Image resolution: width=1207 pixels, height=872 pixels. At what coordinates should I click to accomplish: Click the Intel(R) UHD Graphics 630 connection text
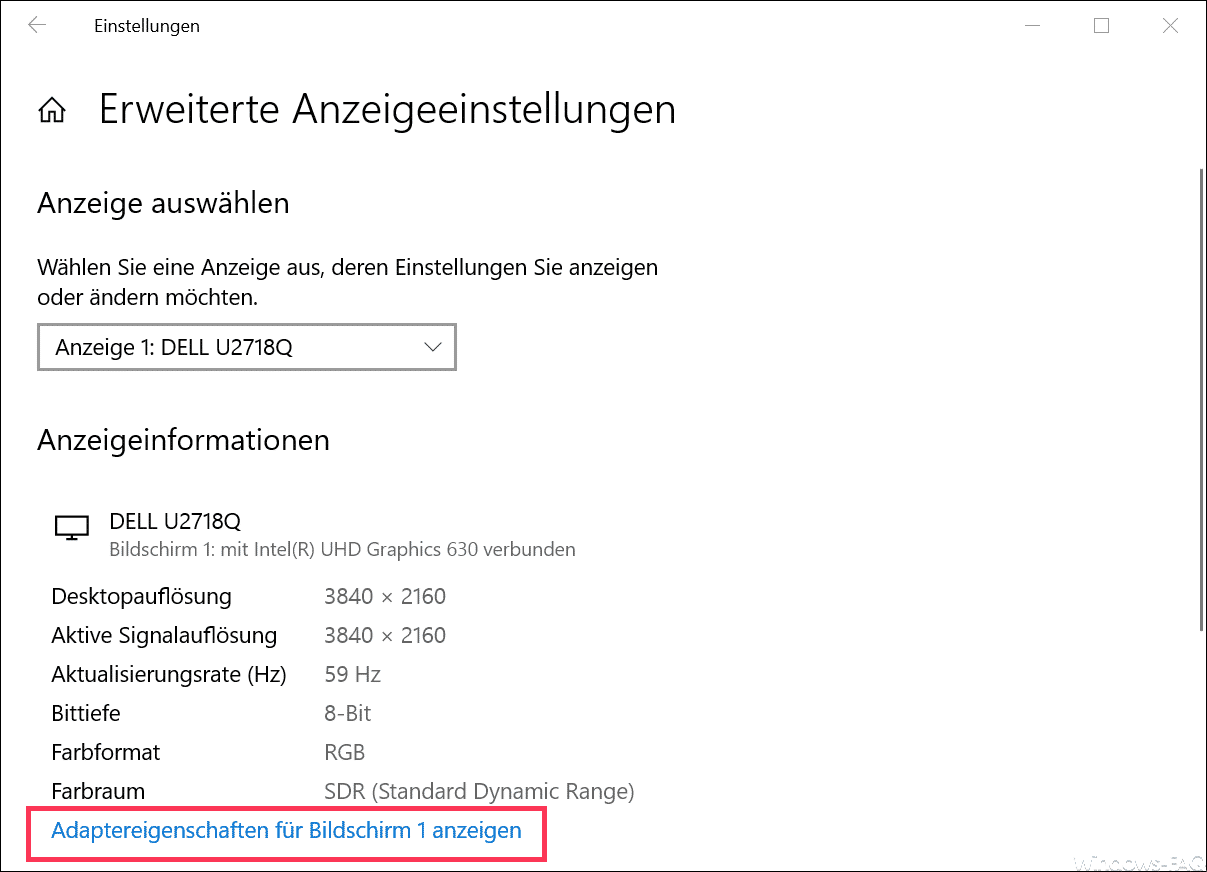pyautogui.click(x=342, y=549)
